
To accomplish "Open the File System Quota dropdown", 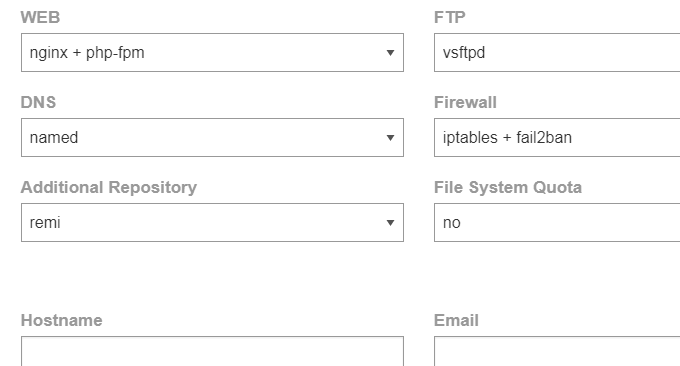I will (x=557, y=222).
